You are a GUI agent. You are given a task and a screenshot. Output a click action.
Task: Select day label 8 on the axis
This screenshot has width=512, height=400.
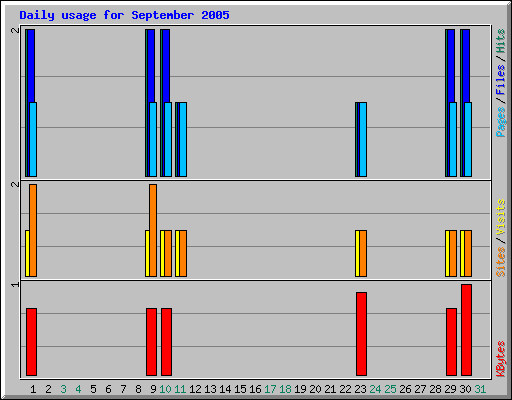(138, 389)
